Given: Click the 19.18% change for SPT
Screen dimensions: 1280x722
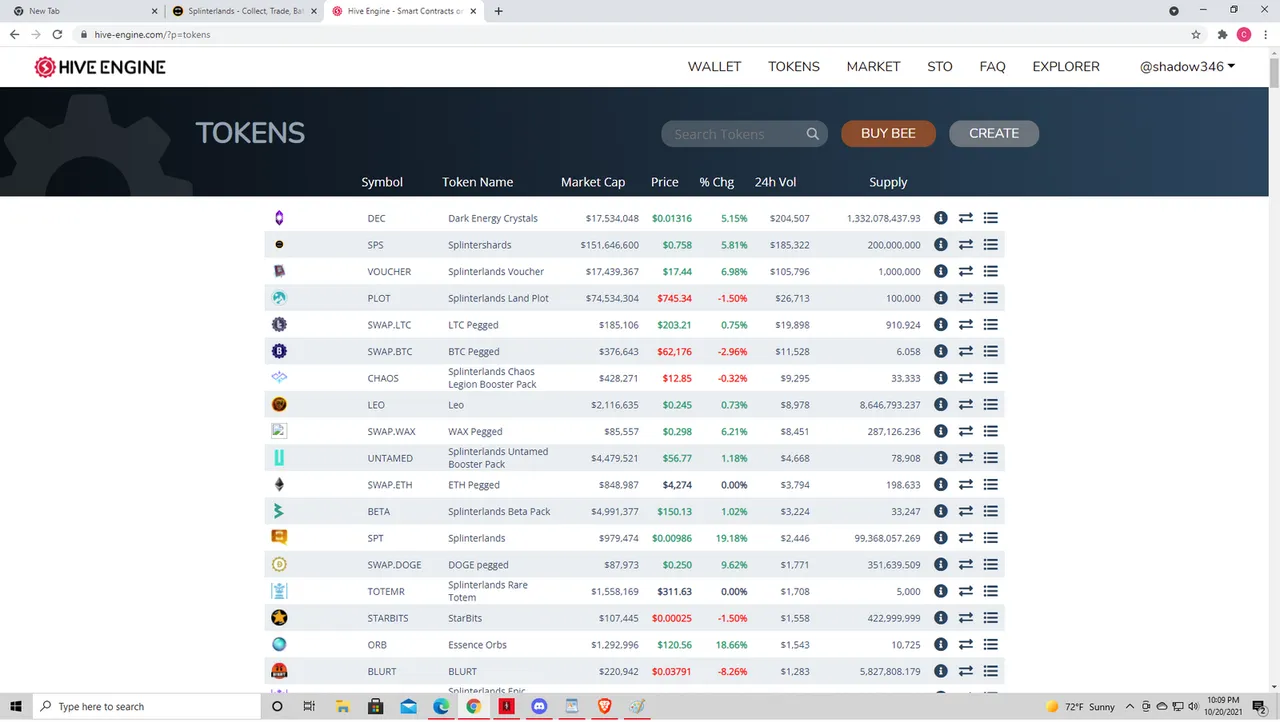Looking at the screenshot, I should [x=733, y=538].
